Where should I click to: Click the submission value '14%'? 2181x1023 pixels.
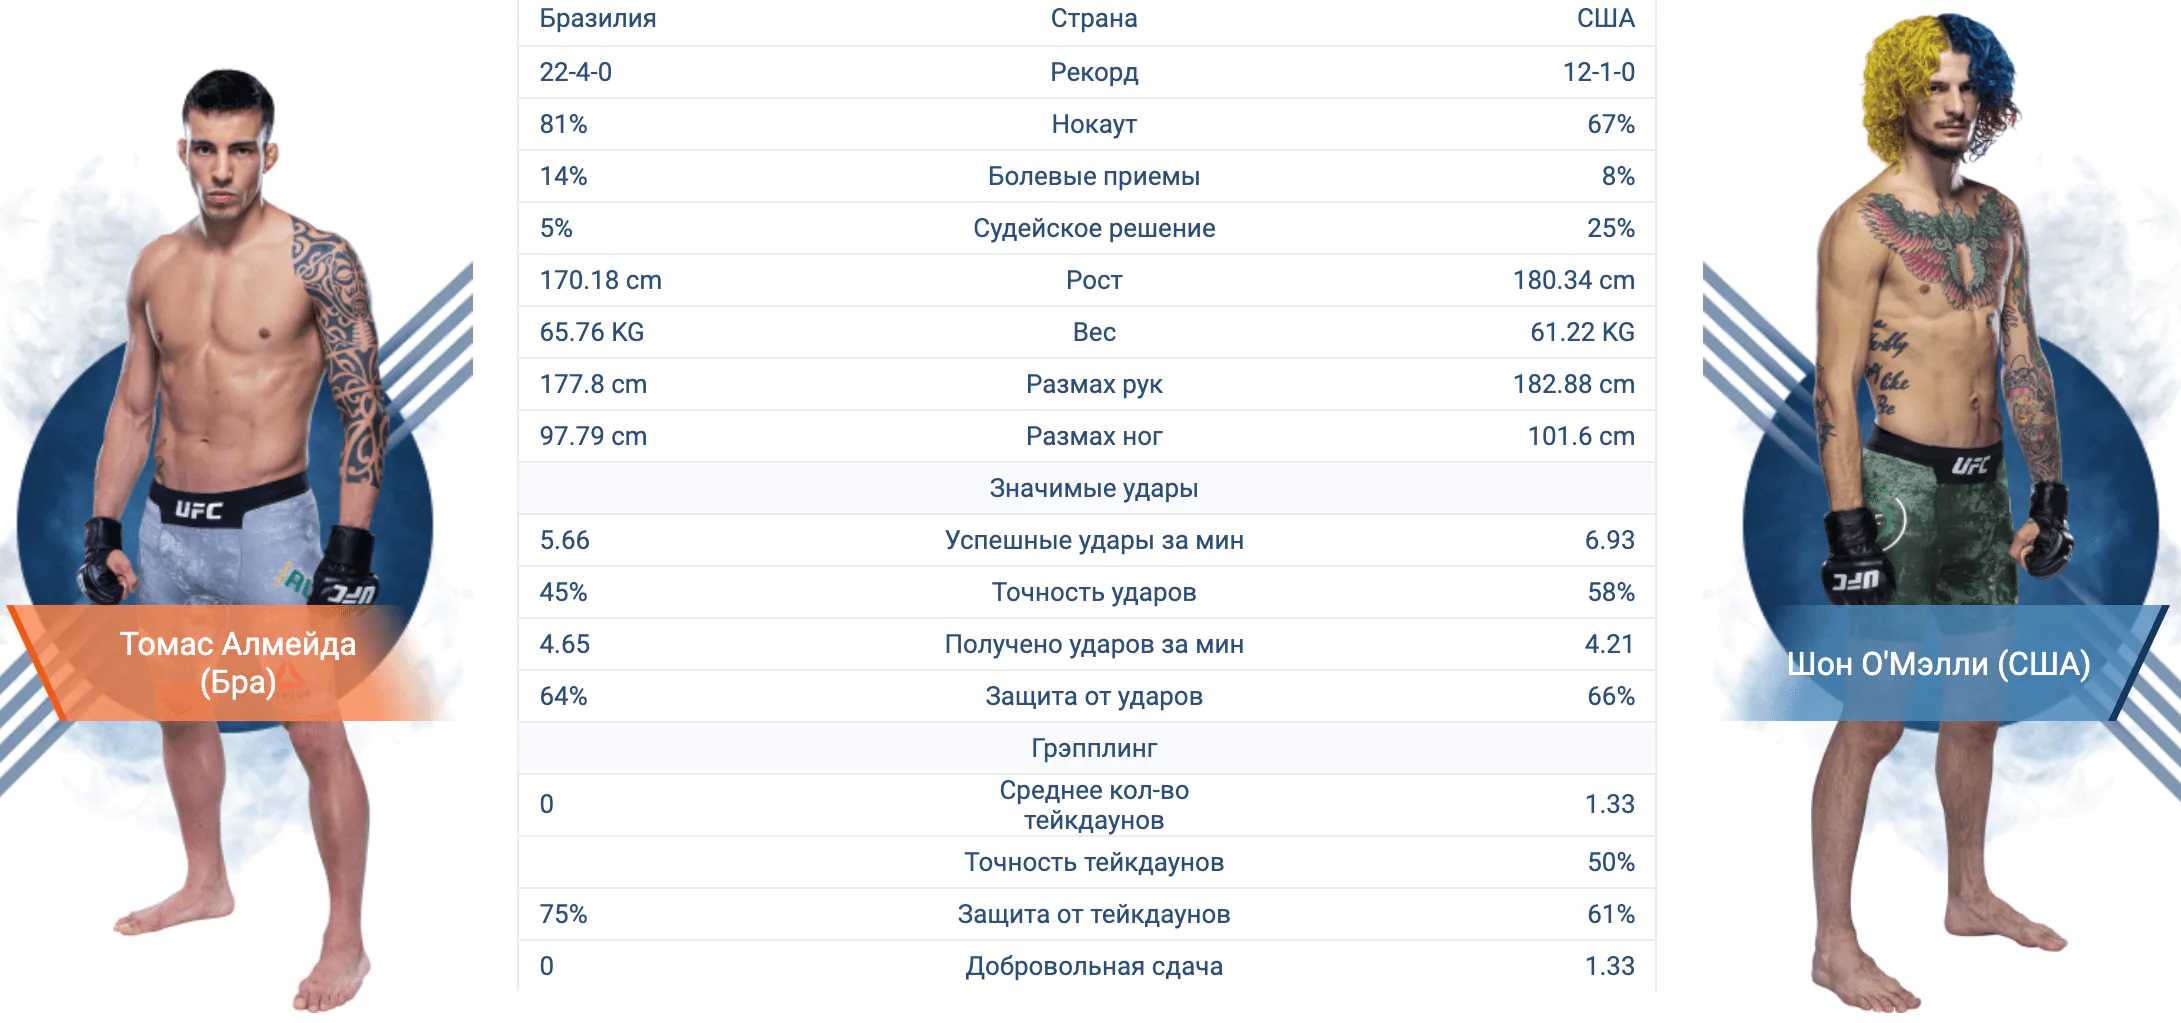click(x=563, y=176)
